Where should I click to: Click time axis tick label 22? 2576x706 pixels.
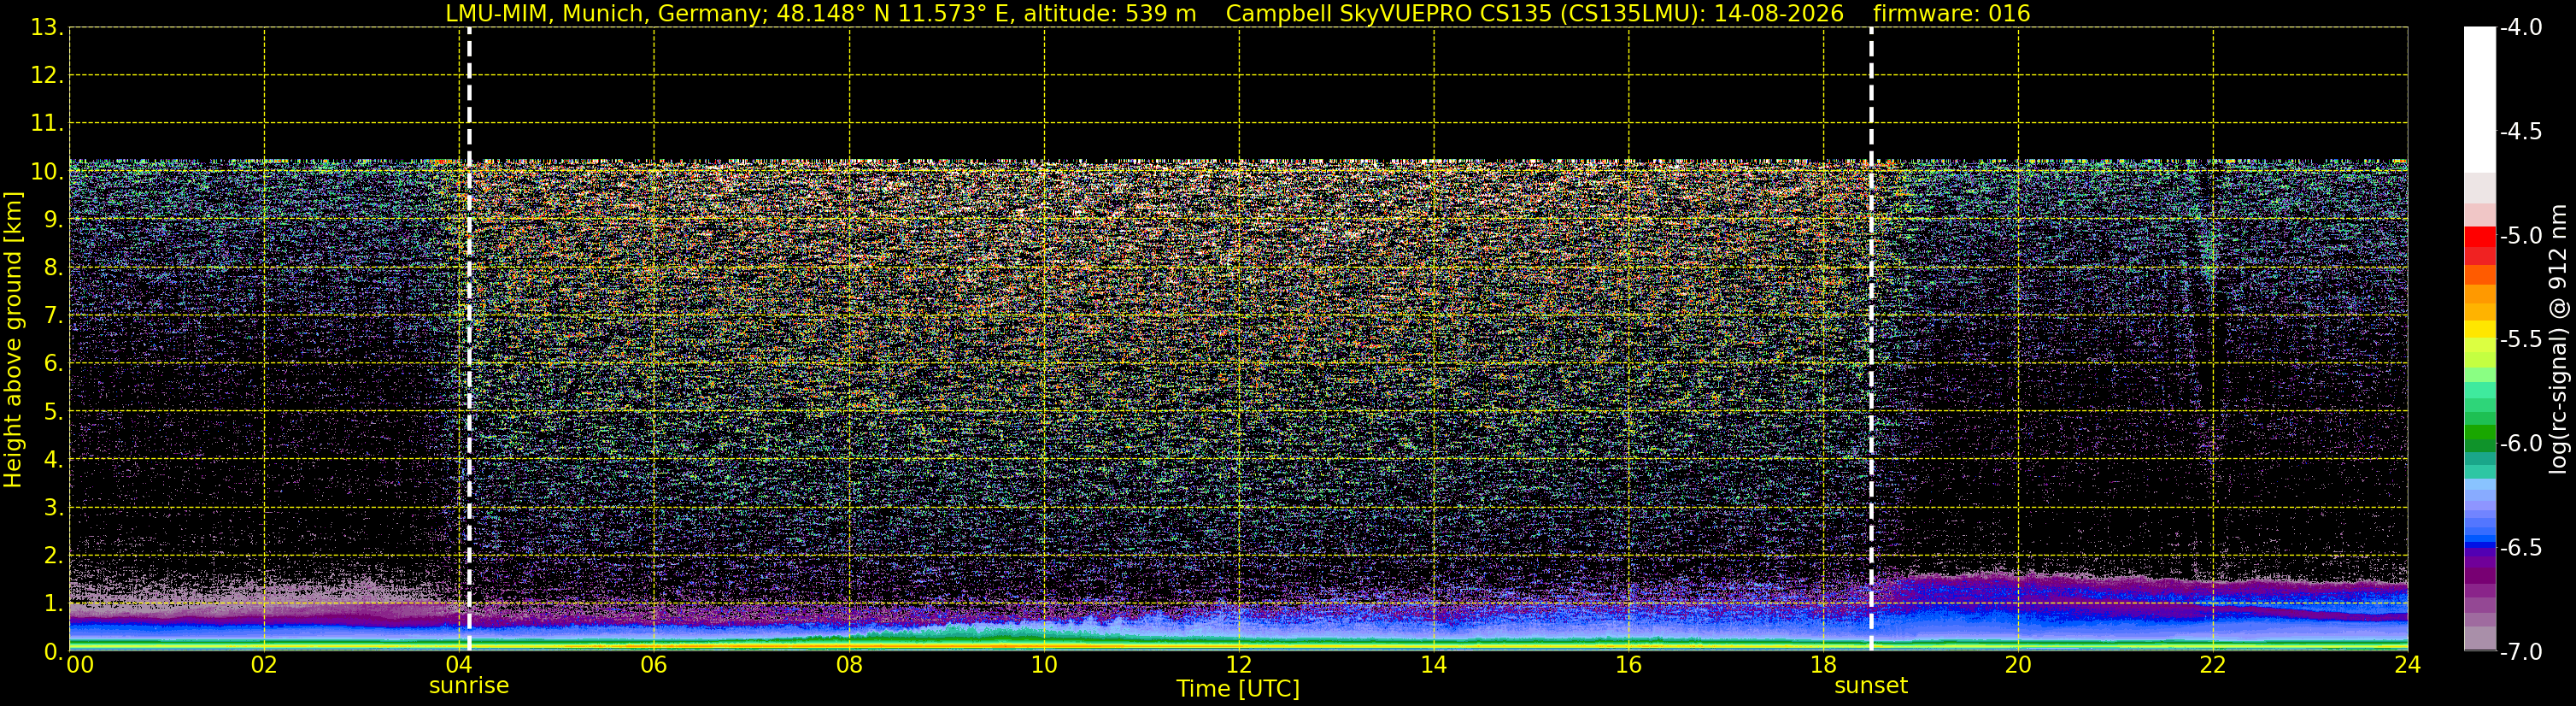(2213, 665)
